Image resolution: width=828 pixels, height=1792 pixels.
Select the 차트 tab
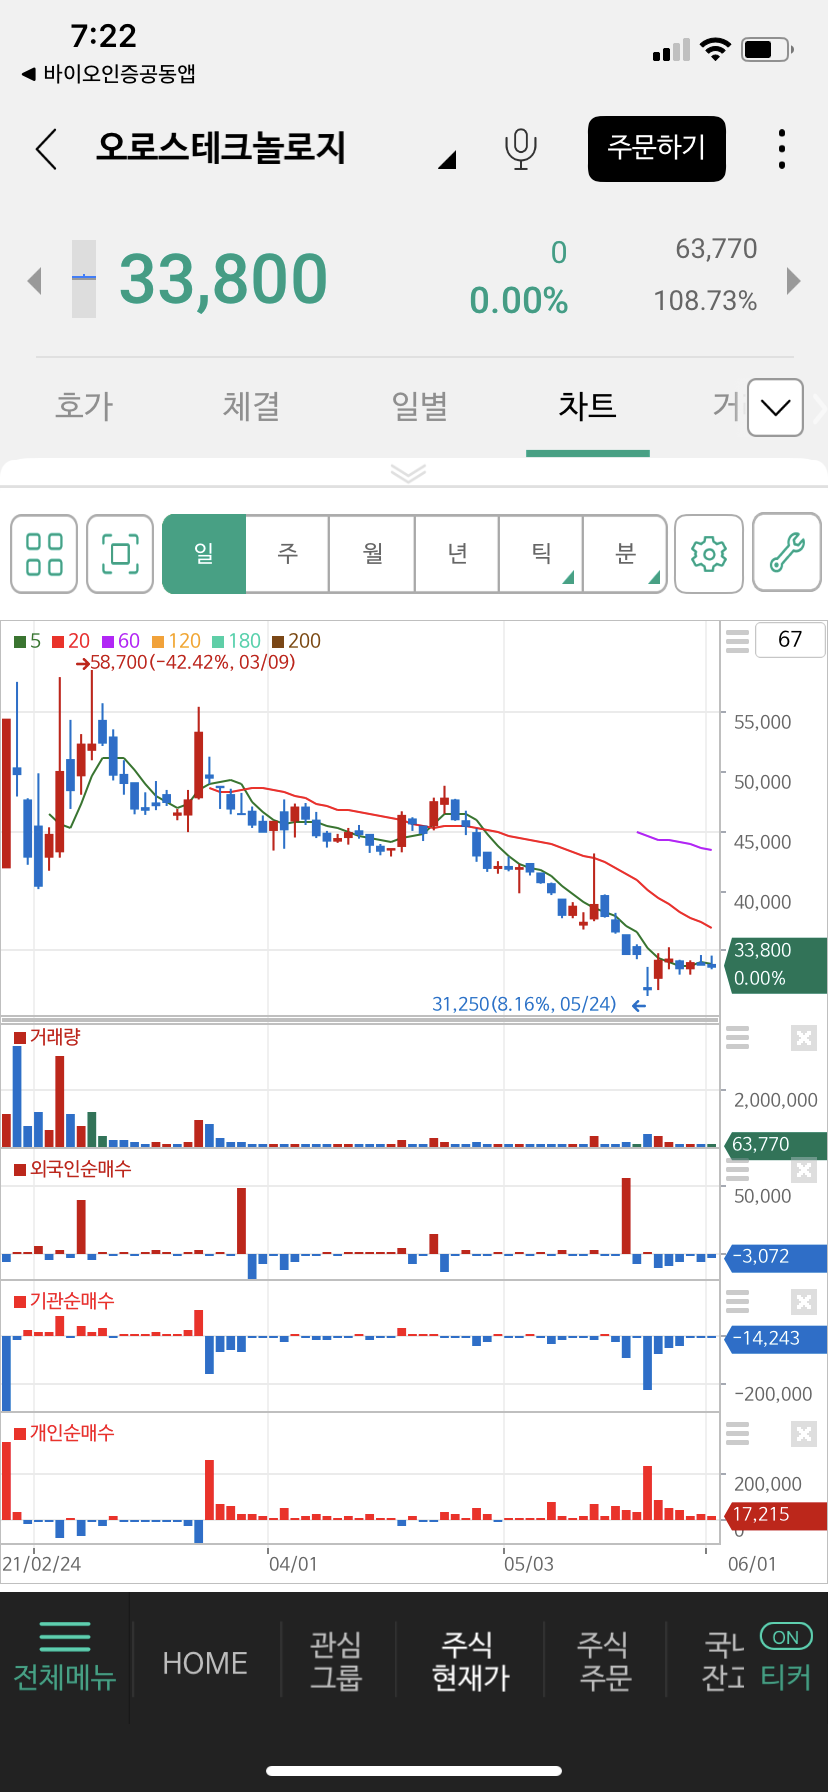click(x=587, y=406)
